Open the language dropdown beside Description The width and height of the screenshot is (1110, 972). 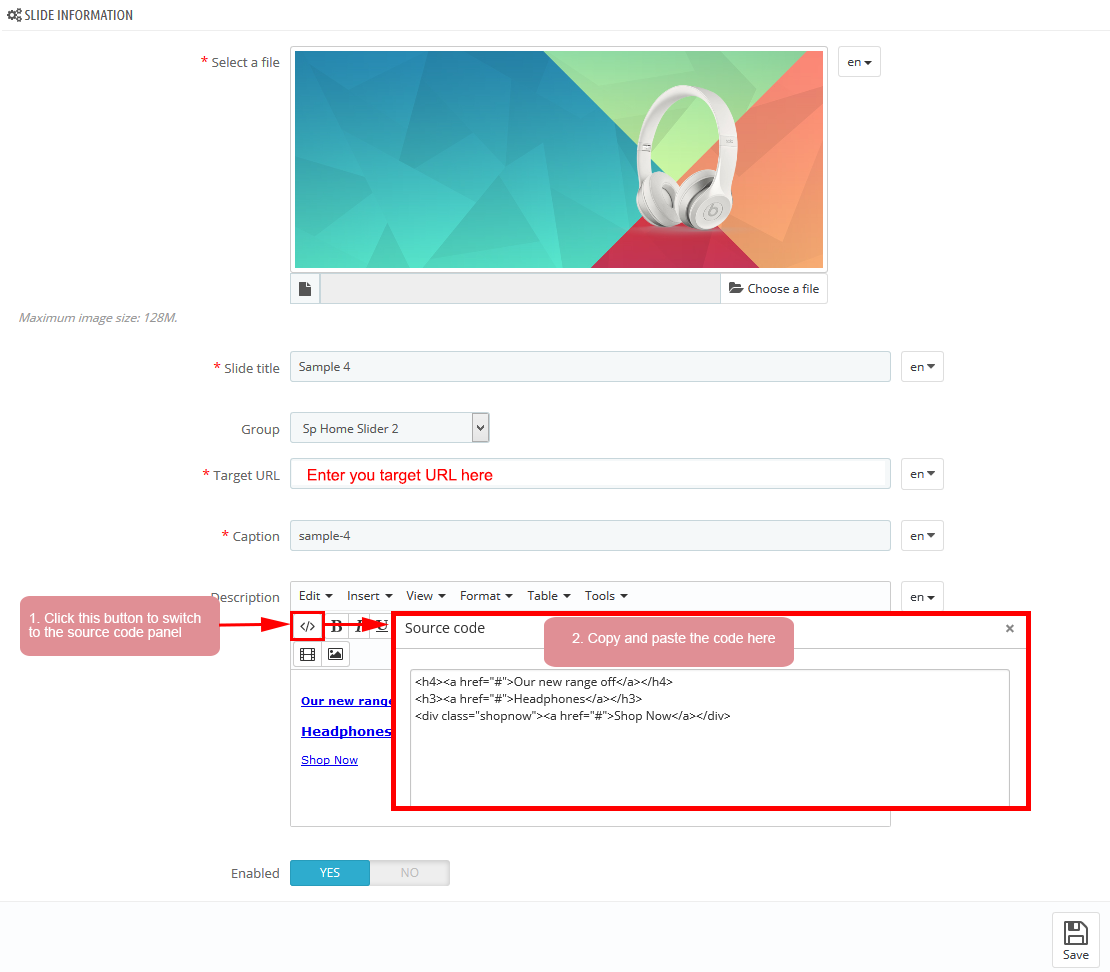click(x=922, y=597)
